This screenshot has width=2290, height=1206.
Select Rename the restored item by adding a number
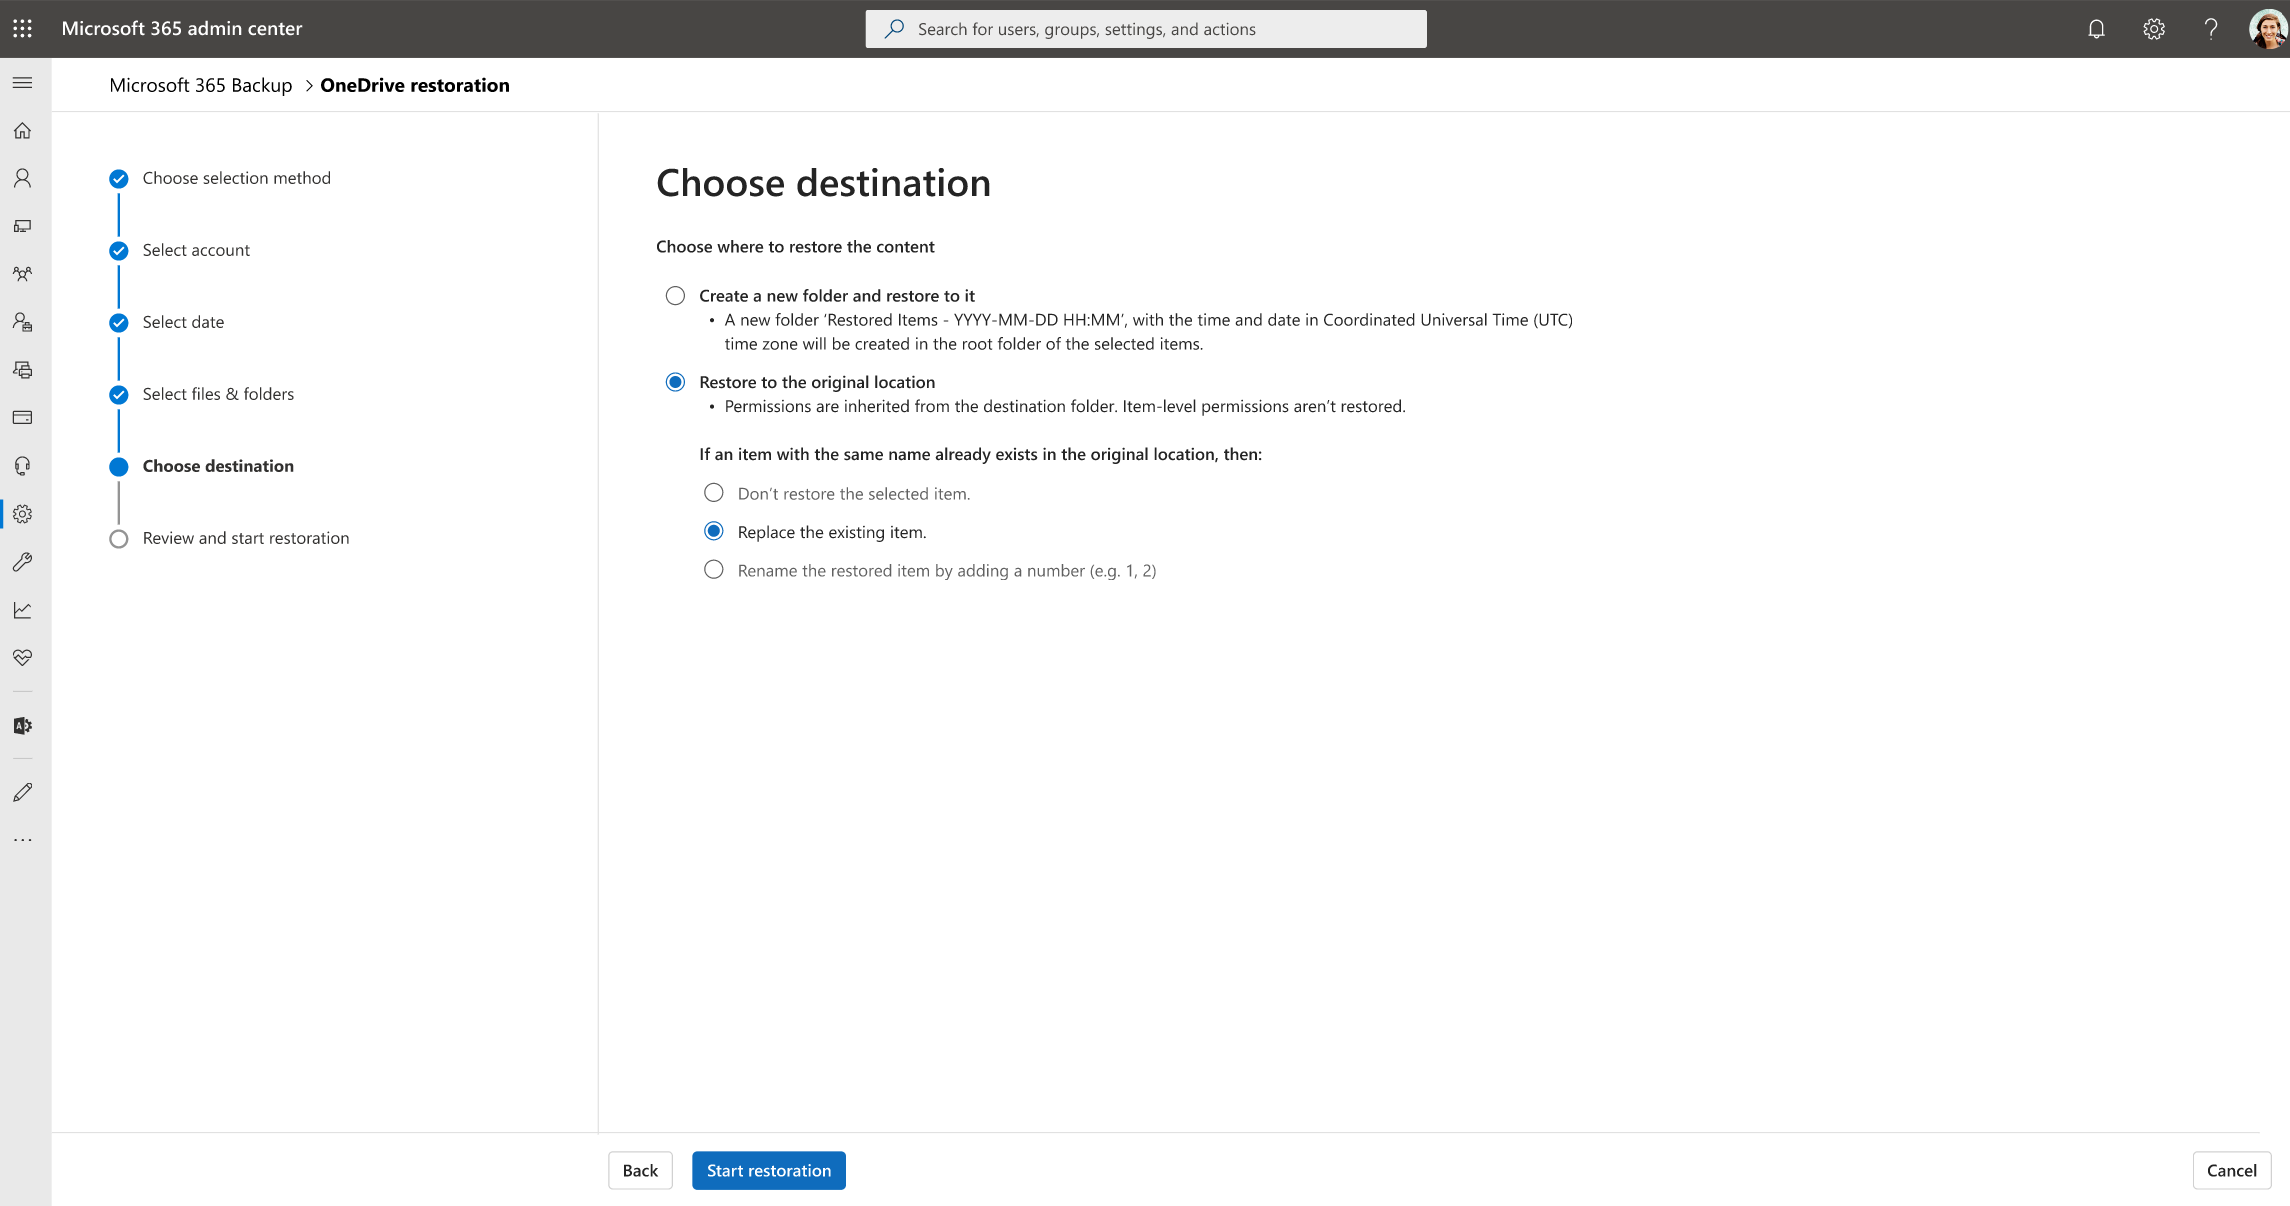pyautogui.click(x=714, y=570)
